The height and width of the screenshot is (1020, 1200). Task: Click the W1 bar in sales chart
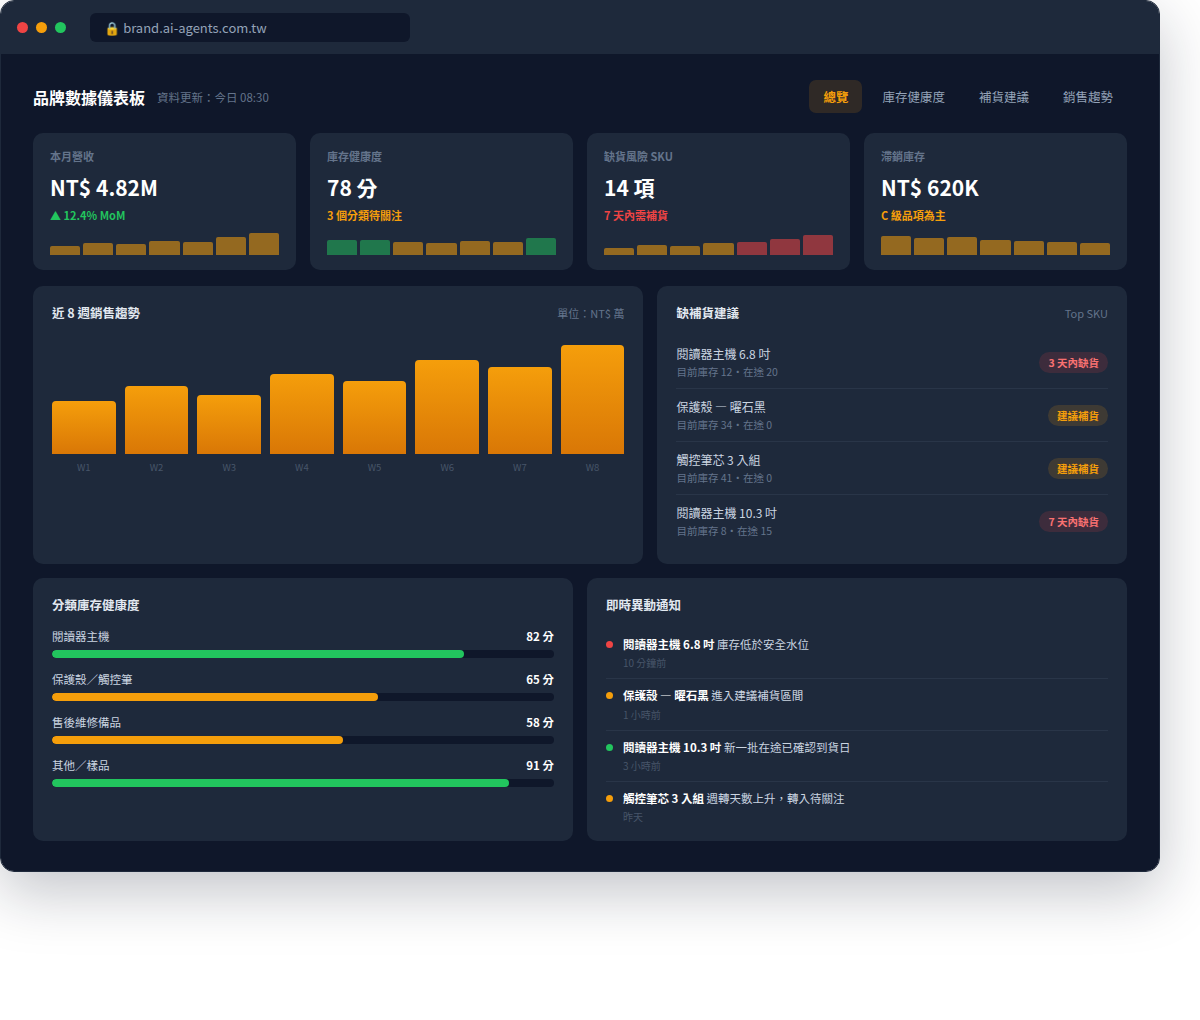[x=84, y=427]
